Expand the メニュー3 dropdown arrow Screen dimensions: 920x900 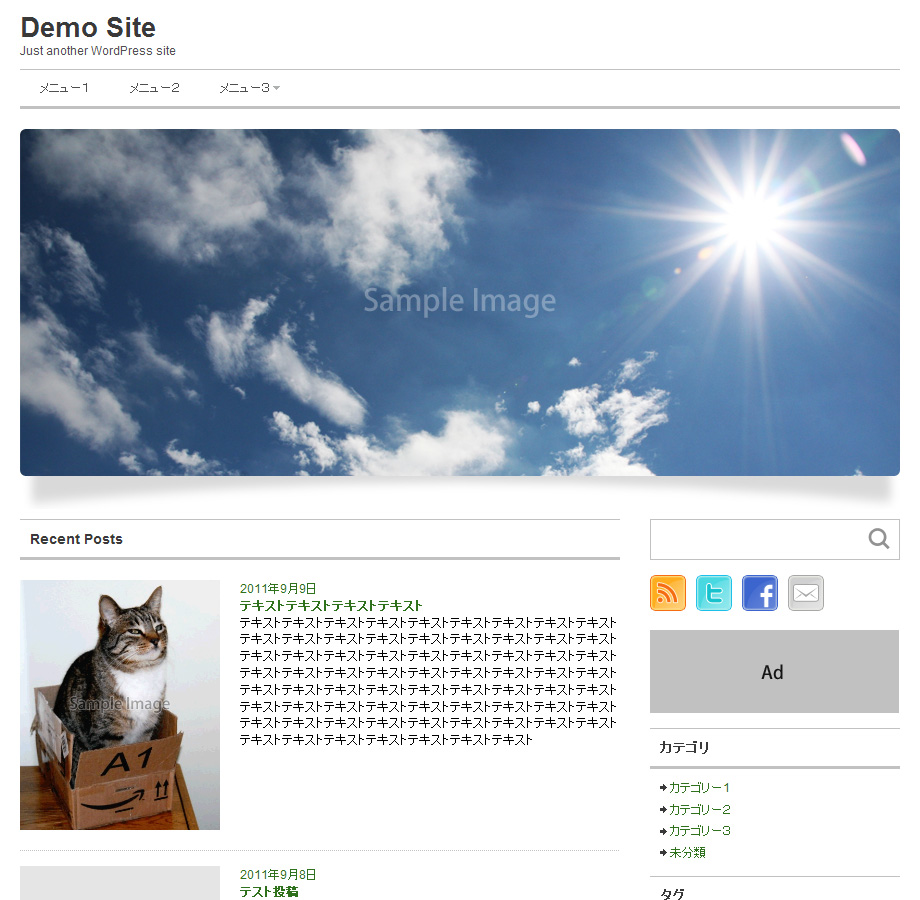click(x=276, y=88)
